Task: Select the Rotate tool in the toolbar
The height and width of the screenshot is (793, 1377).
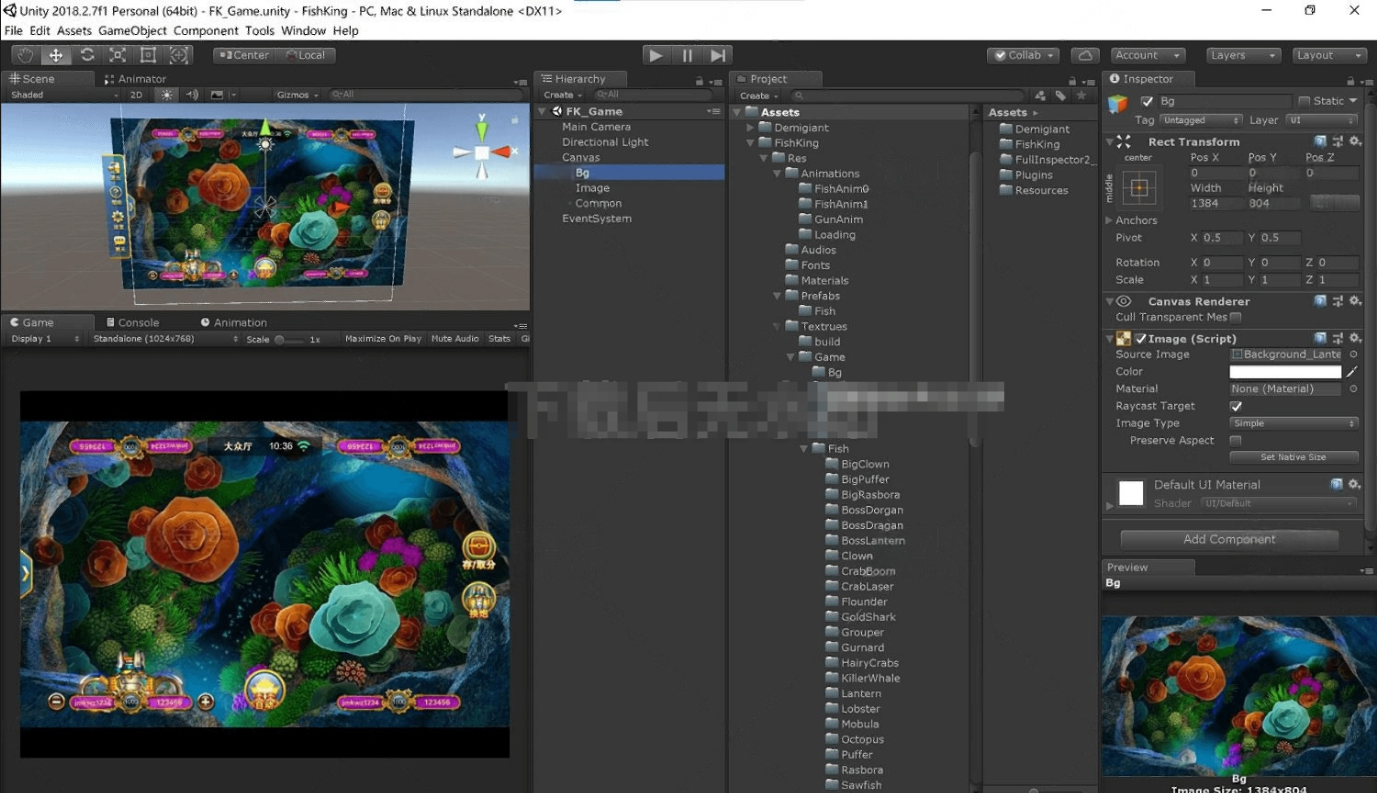Action: point(87,55)
